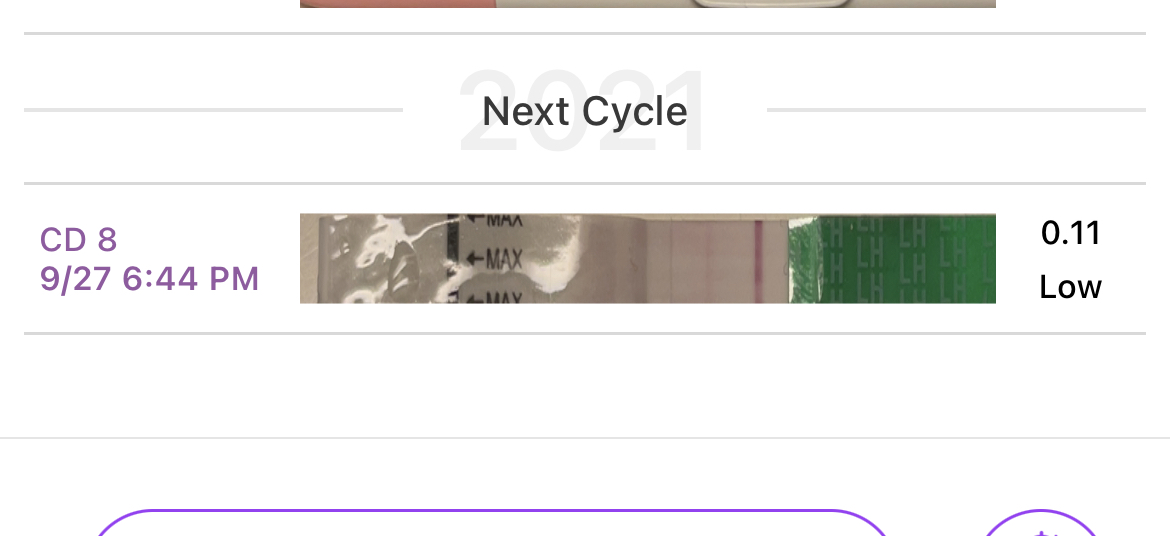Tap the green LH handle of the strip

pyautogui.click(x=892, y=258)
